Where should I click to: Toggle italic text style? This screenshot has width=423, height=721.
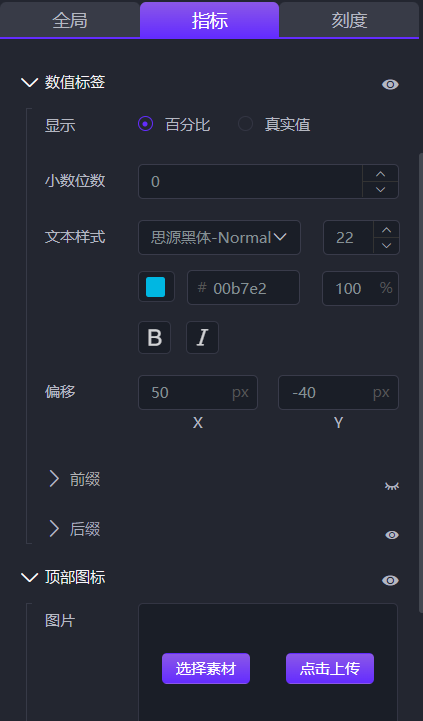[x=202, y=338]
